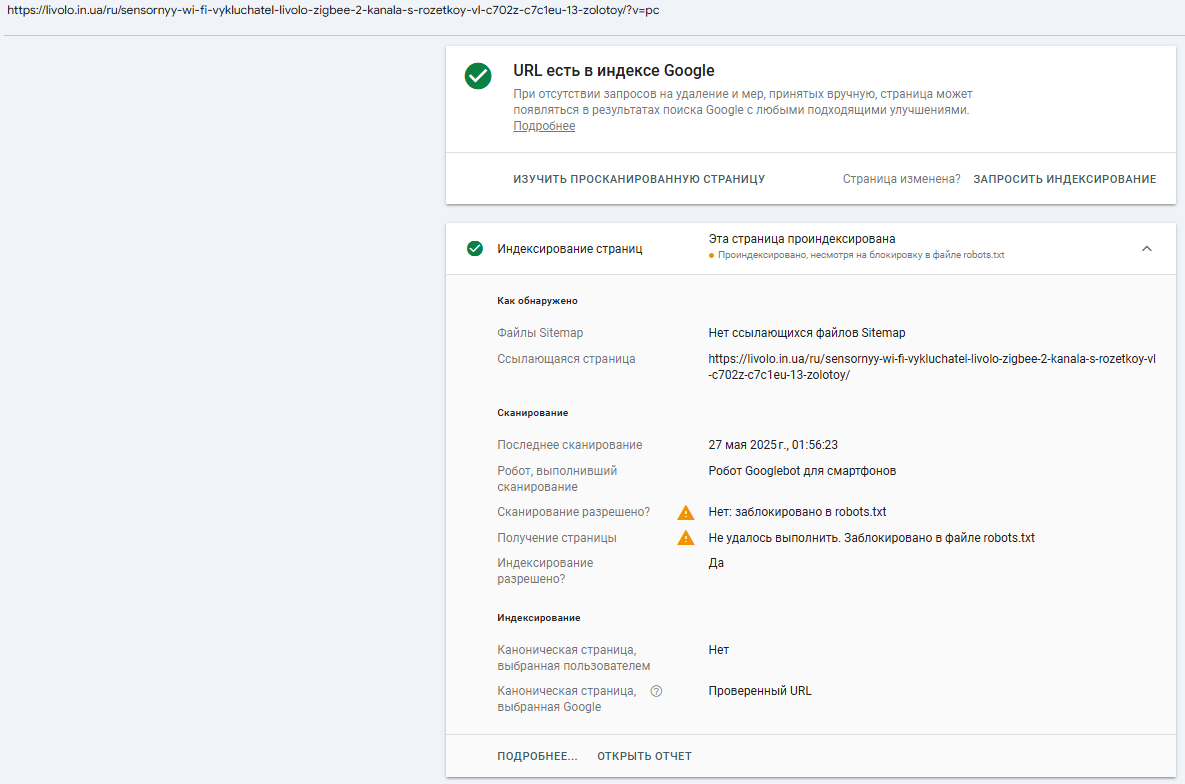Screen dimensions: 1185x784
Task: Click green checkmark beside Индексирование страниц
Action: tap(475, 249)
